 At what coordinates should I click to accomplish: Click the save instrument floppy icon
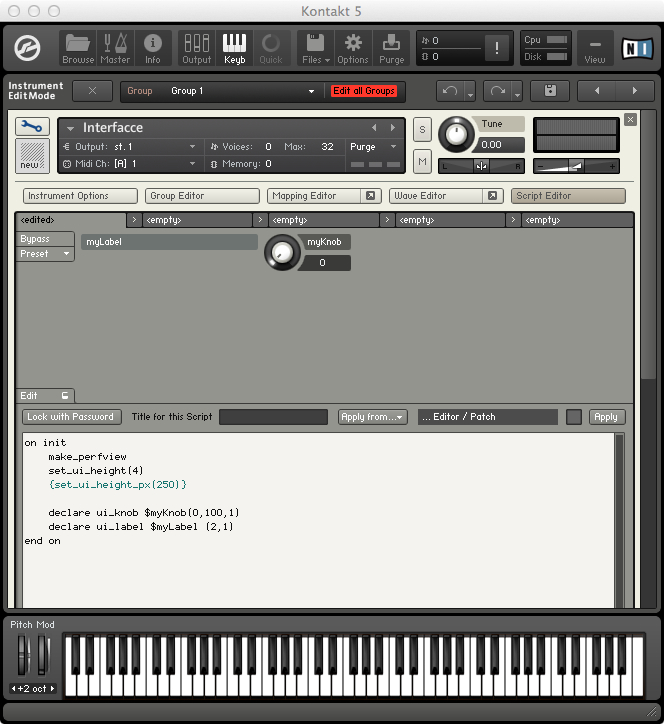point(549,91)
